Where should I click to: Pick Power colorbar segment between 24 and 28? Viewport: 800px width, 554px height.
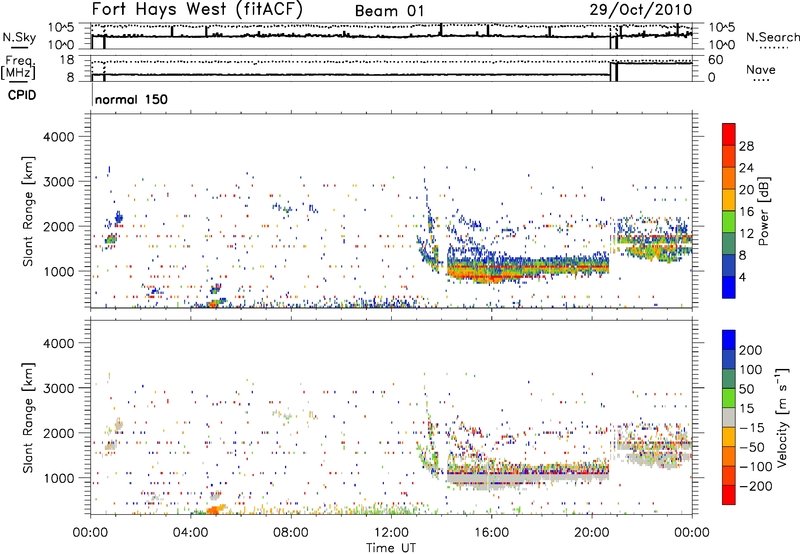click(x=729, y=157)
